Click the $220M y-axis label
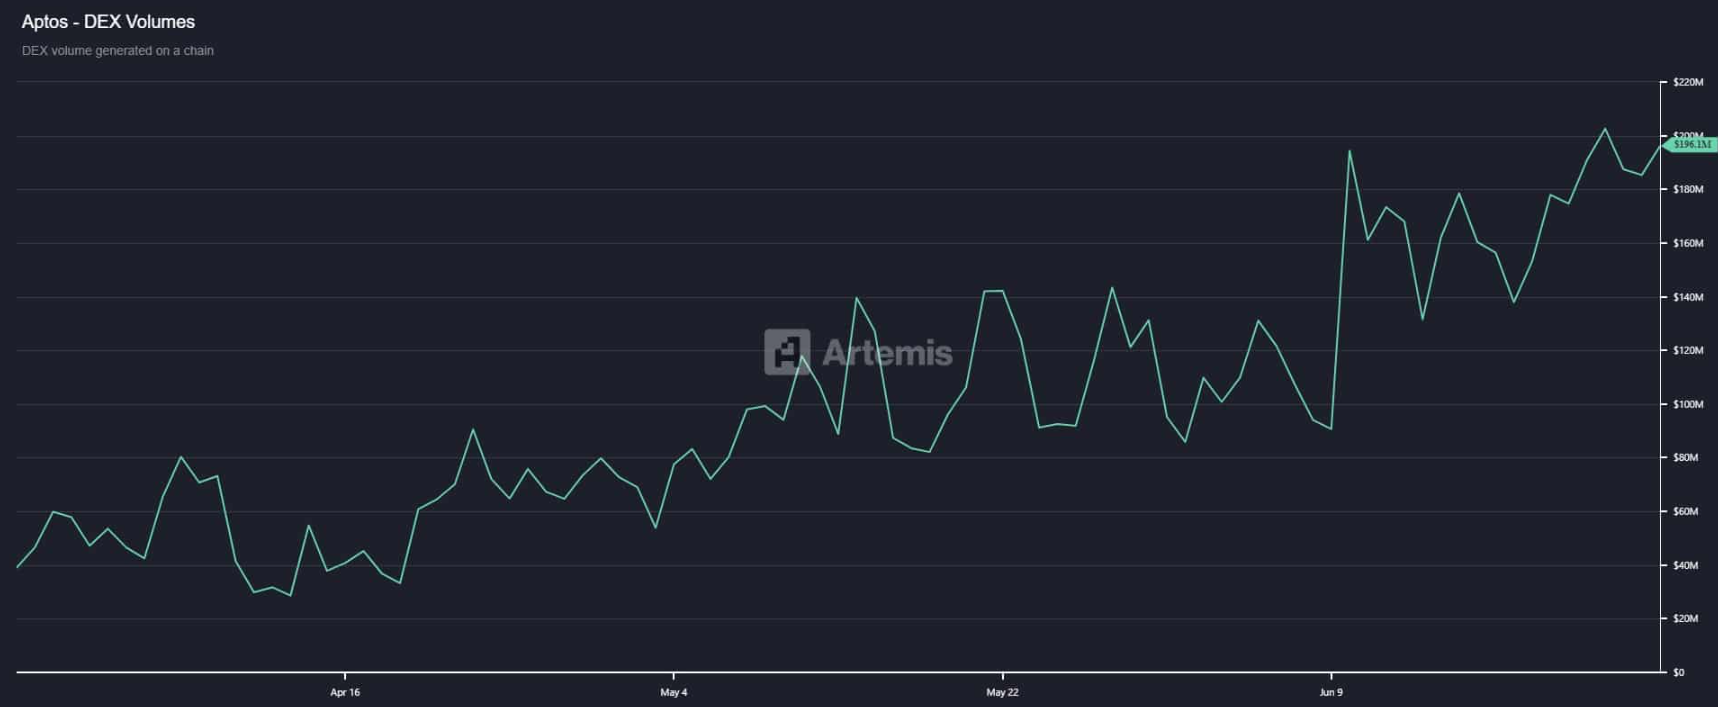 [x=1688, y=82]
